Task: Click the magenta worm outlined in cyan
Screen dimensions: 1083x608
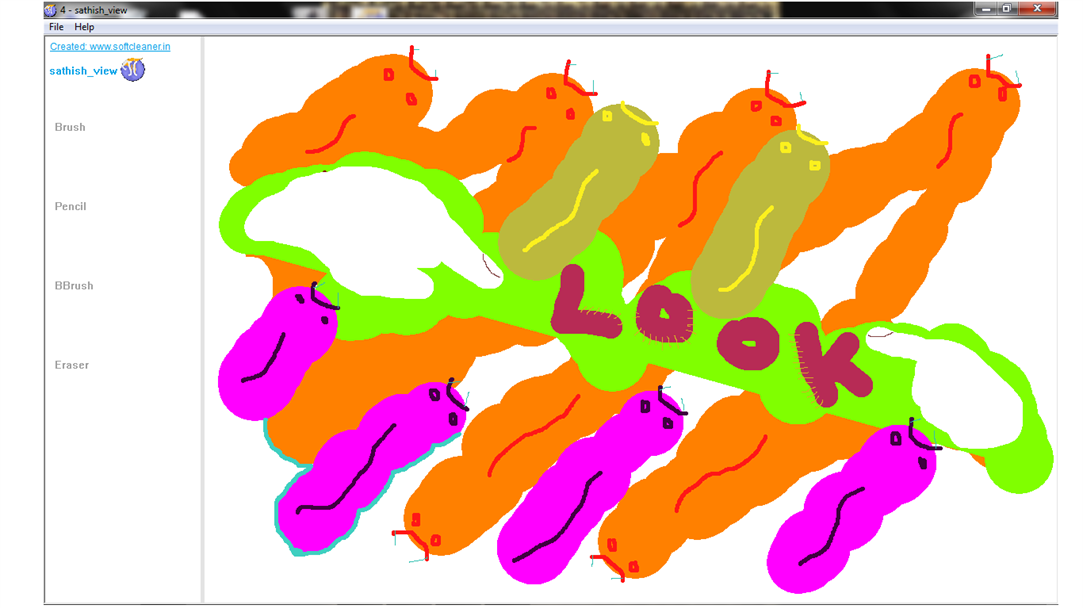Action: pyautogui.click(x=370, y=466)
